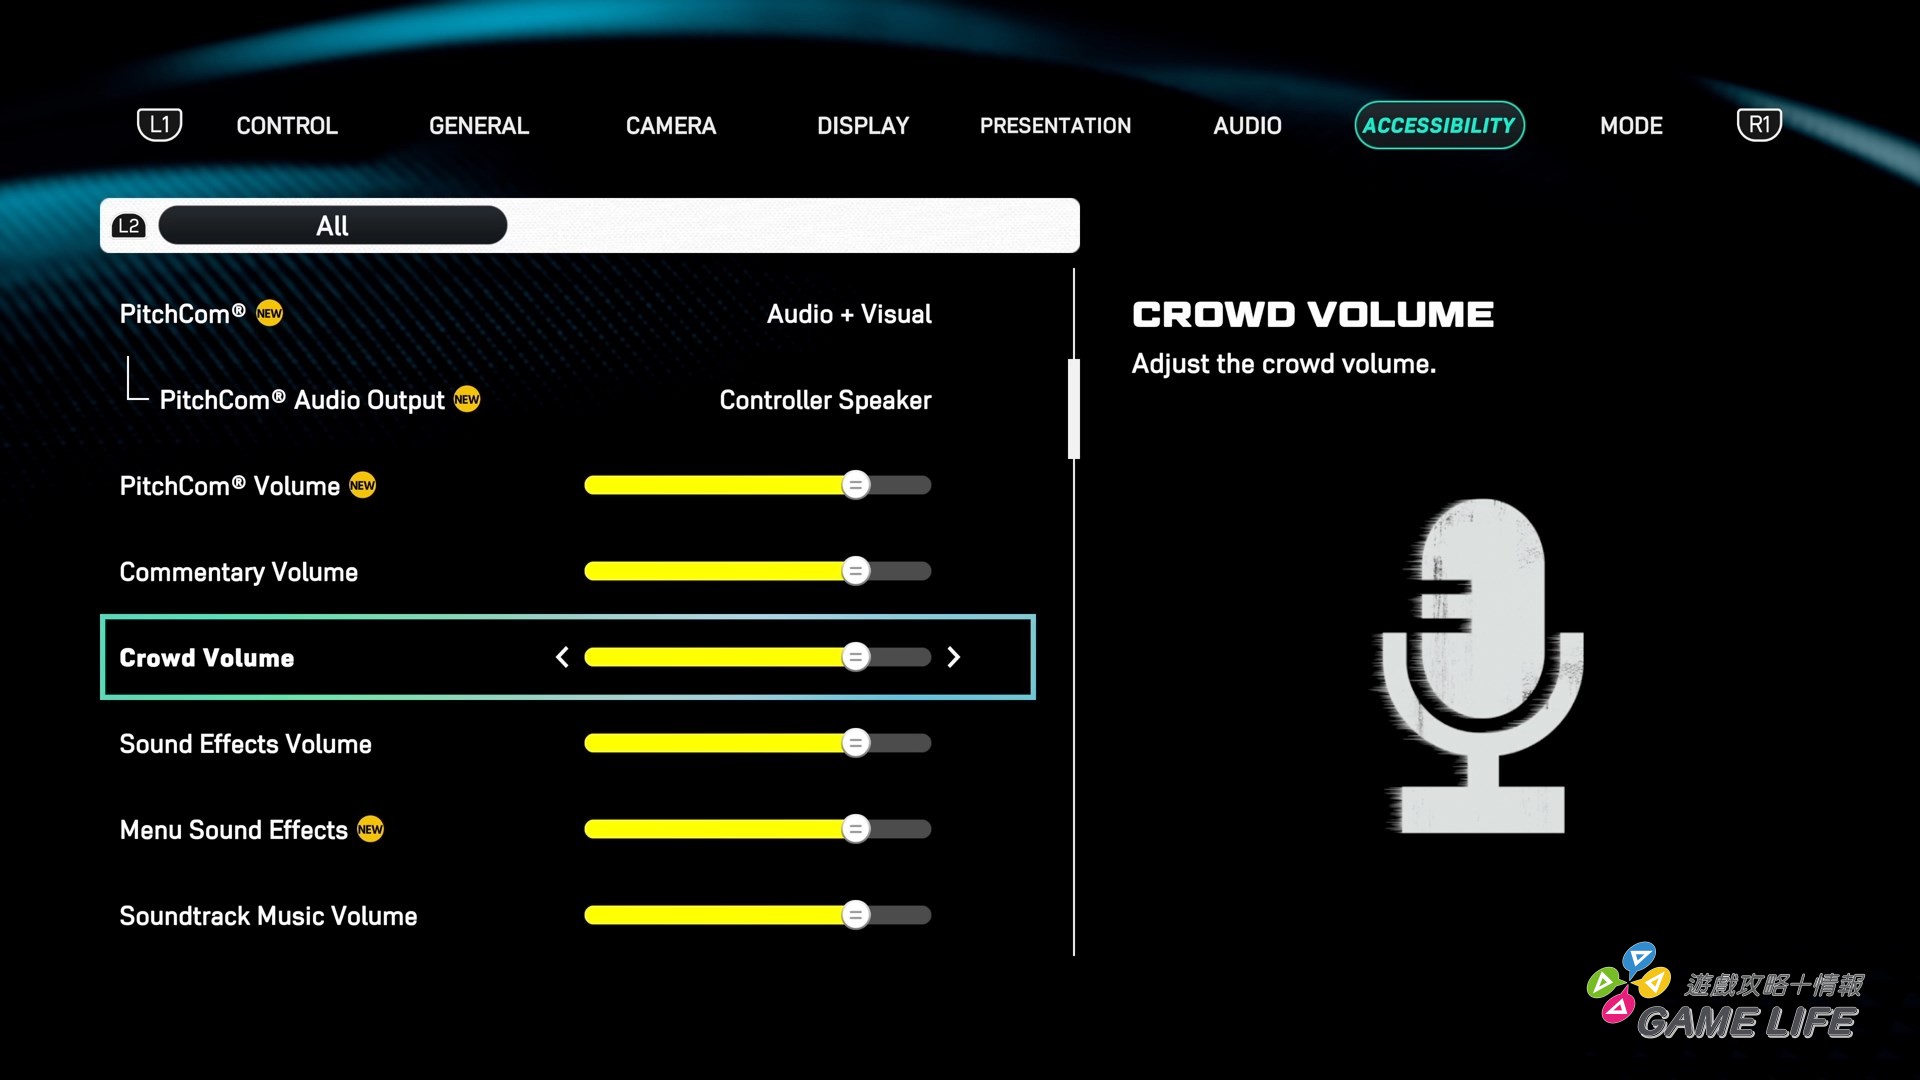Click the NEW badge on PitchCom Audio Output

(466, 399)
